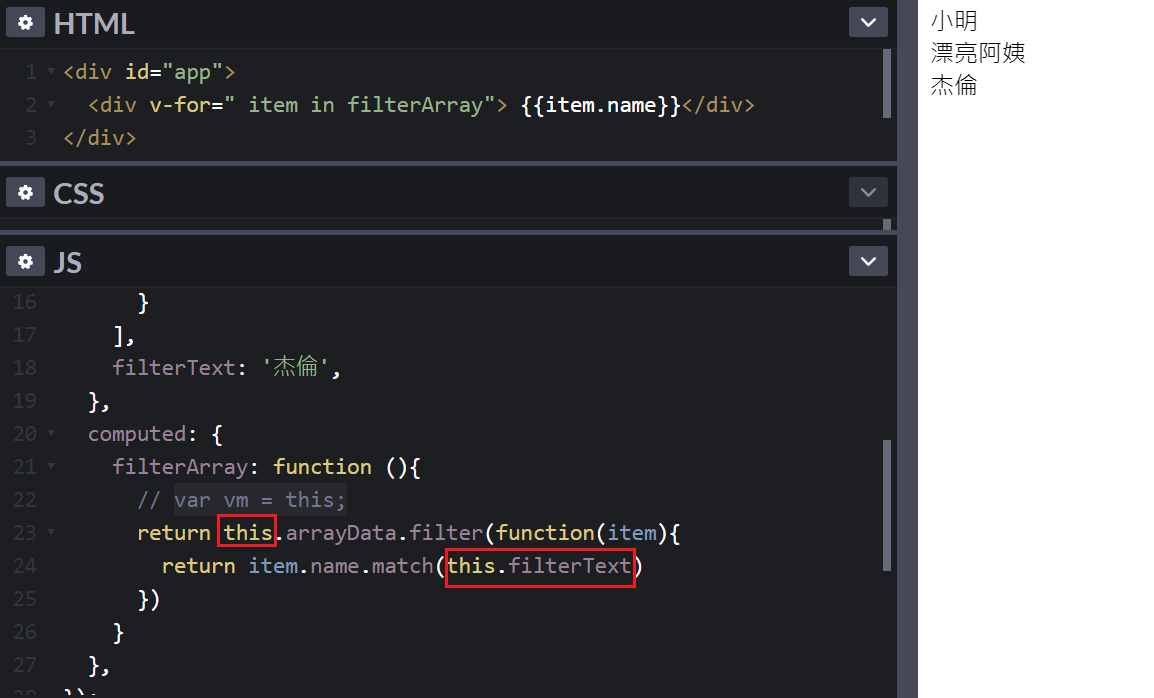Viewport: 1154px width, 698px height.
Task: Open HTML editor settings gear
Action: [25, 23]
